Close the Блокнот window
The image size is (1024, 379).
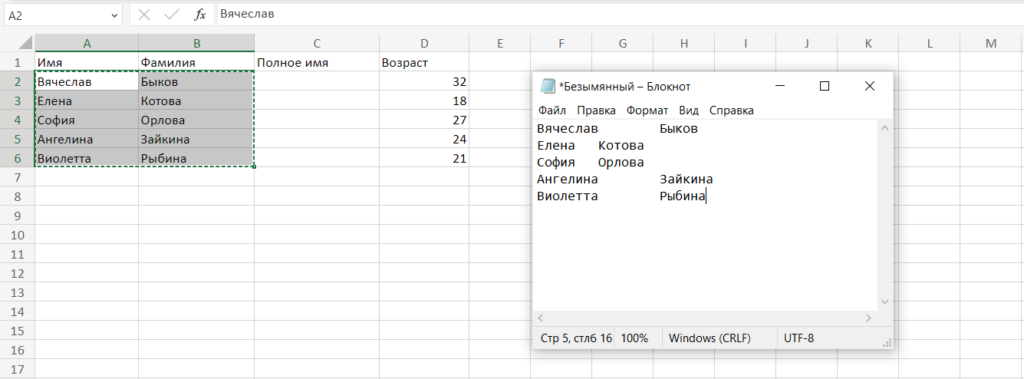(869, 86)
